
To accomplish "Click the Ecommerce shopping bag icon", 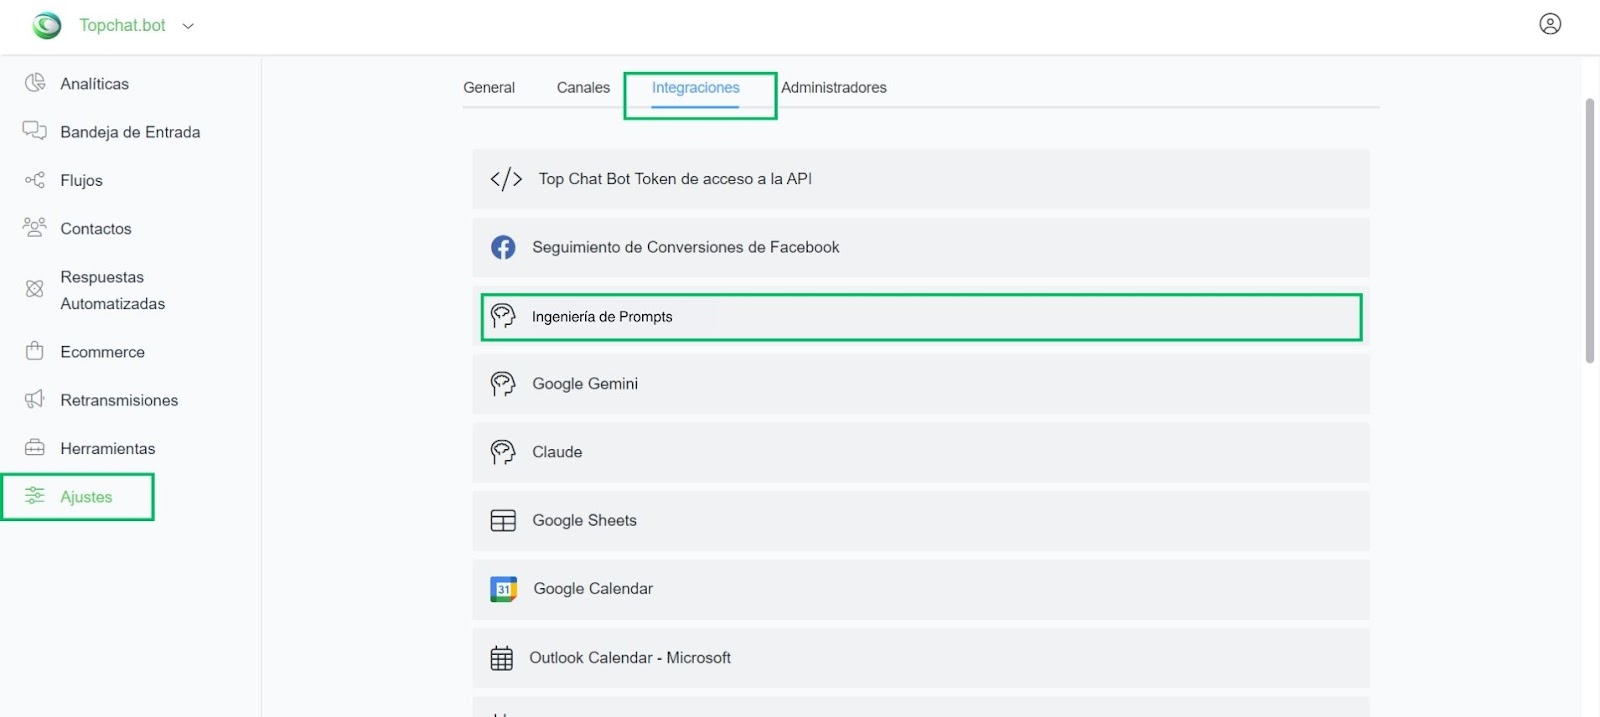I will pos(35,351).
